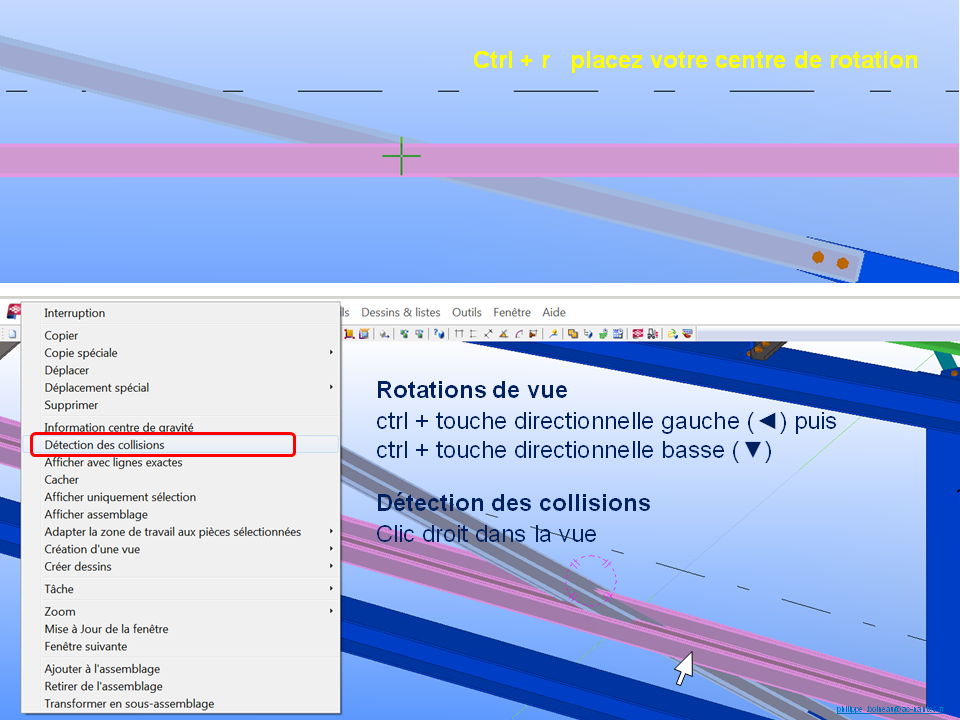Viewport: 960px width, 720px height.
Task: Choose Ajouter à l'assemblage
Action: (181, 669)
